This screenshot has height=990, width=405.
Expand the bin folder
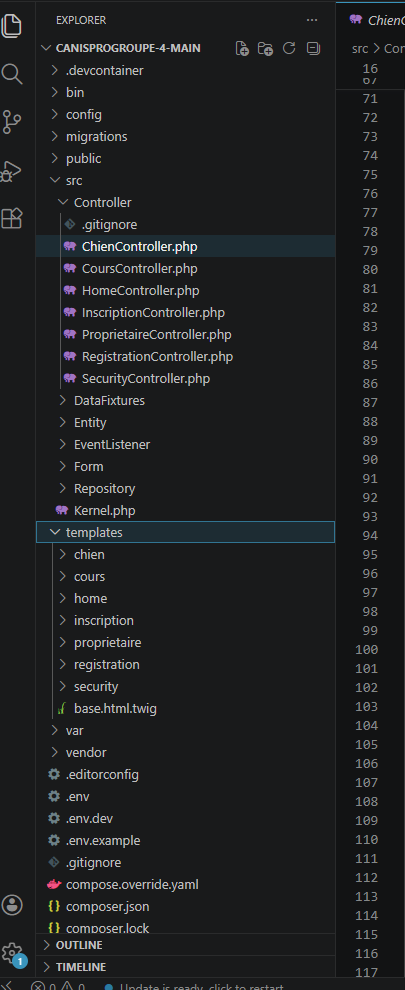pyautogui.click(x=186, y=93)
